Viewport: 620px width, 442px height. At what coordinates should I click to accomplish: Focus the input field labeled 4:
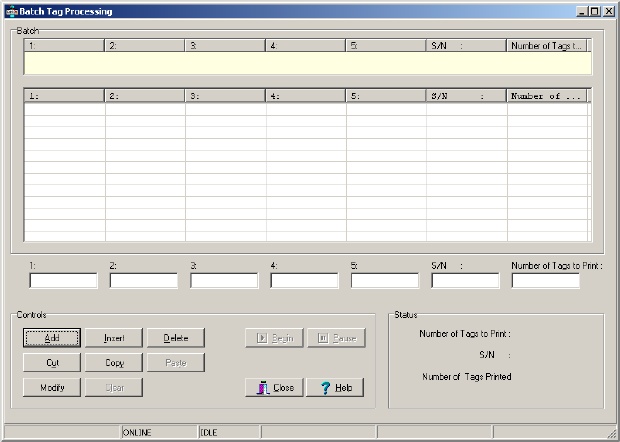coord(304,281)
